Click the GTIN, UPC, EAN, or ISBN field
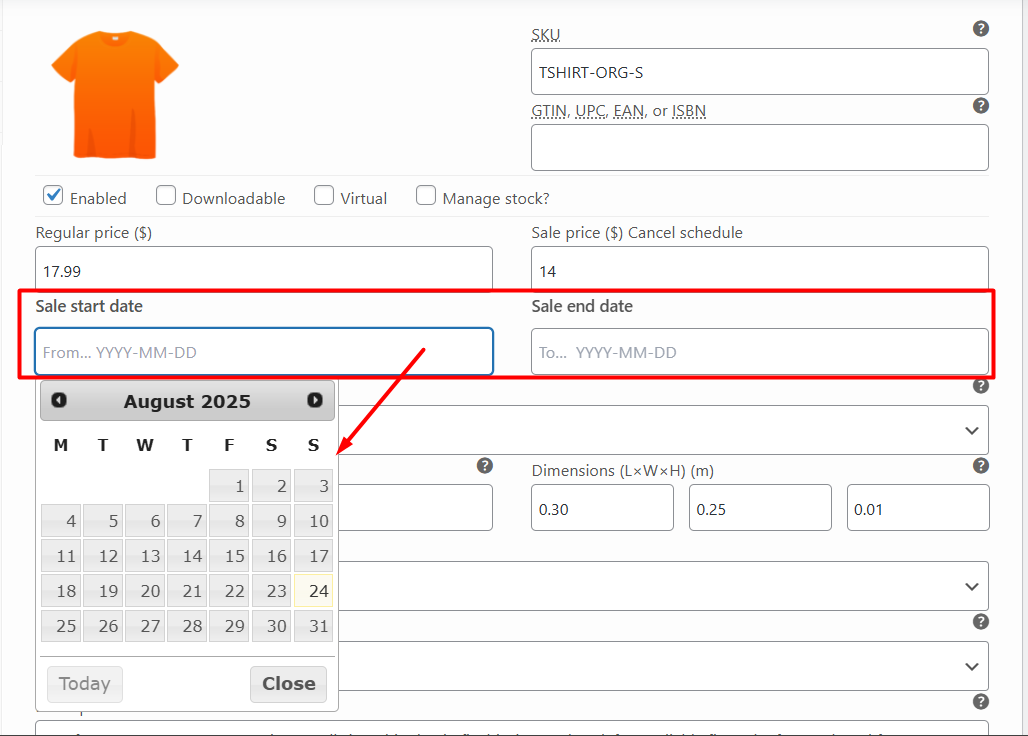Viewport: 1028px width, 736px height. point(760,147)
